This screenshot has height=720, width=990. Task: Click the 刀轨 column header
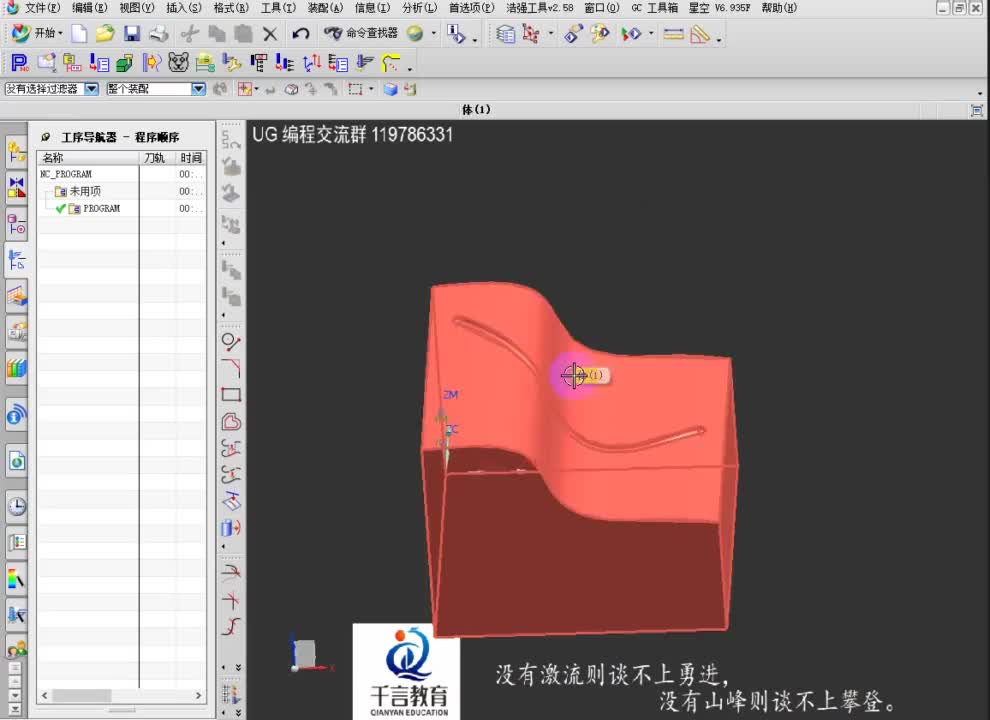click(157, 158)
